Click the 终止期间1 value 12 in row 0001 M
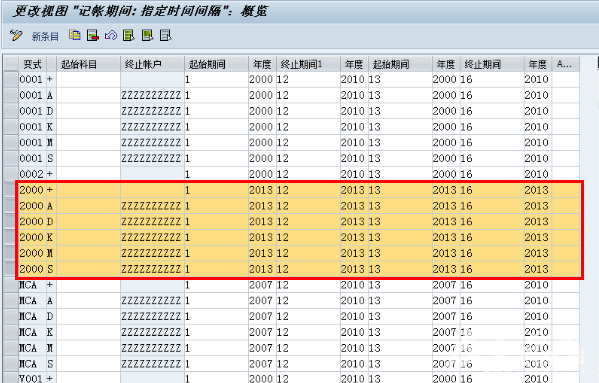The height and width of the screenshot is (383, 599). tap(308, 142)
